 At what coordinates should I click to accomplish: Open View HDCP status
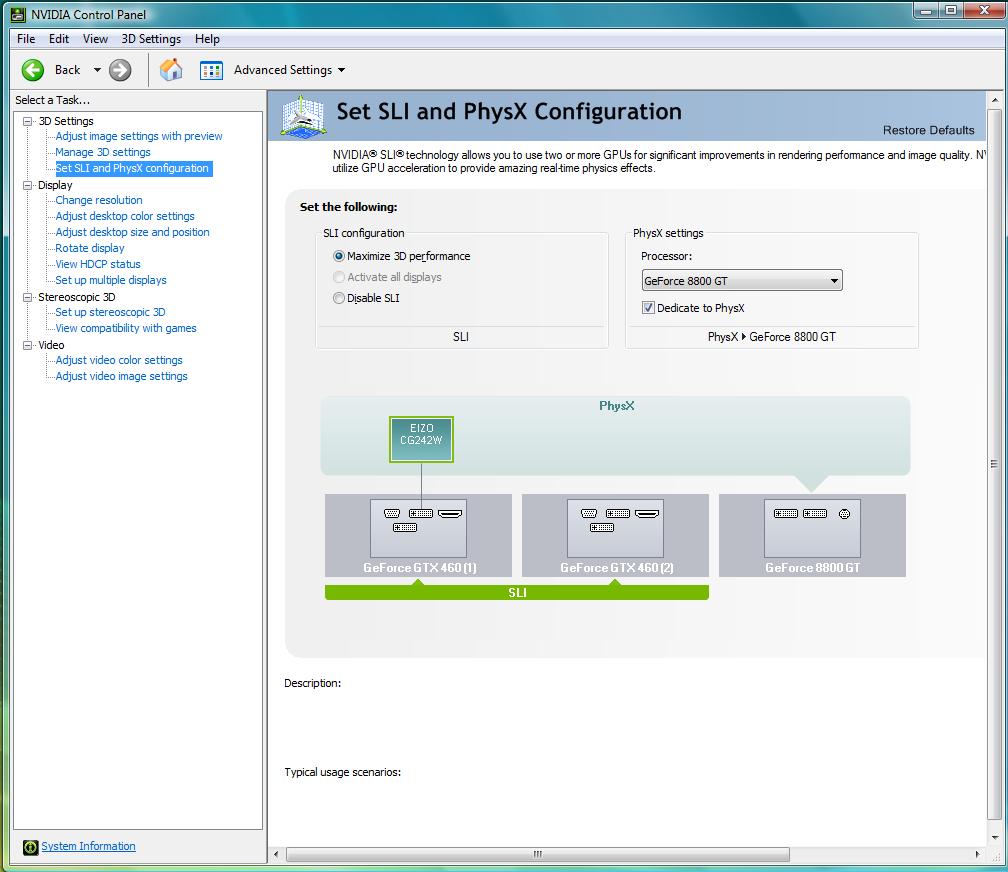98,264
